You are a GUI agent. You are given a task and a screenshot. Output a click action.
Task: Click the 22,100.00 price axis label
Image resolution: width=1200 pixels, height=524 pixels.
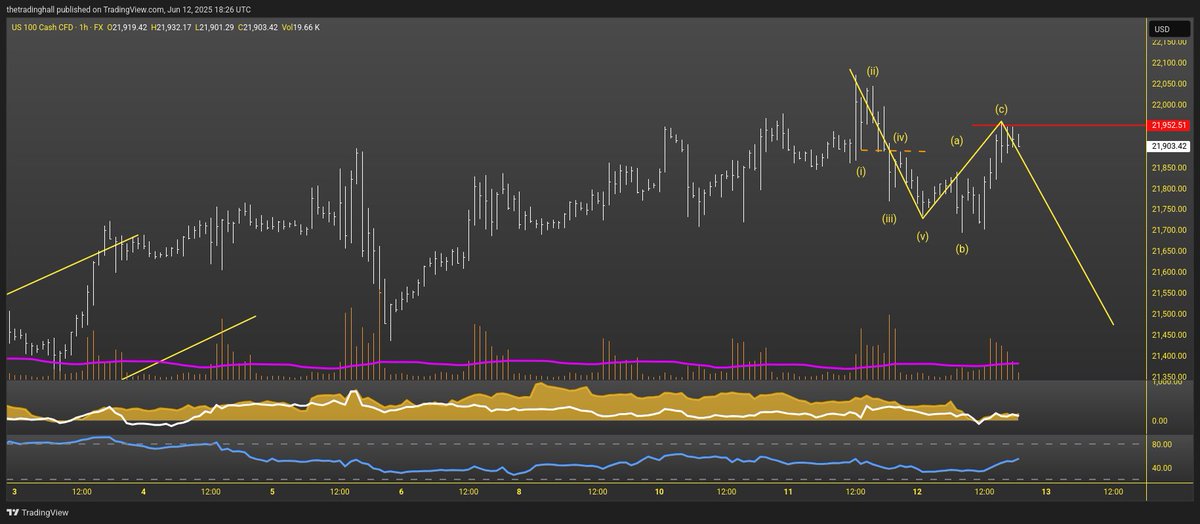(1168, 63)
